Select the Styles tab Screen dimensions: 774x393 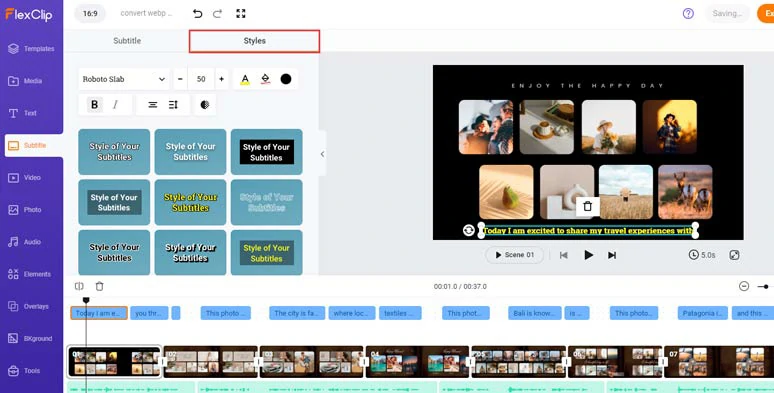tap(254, 41)
